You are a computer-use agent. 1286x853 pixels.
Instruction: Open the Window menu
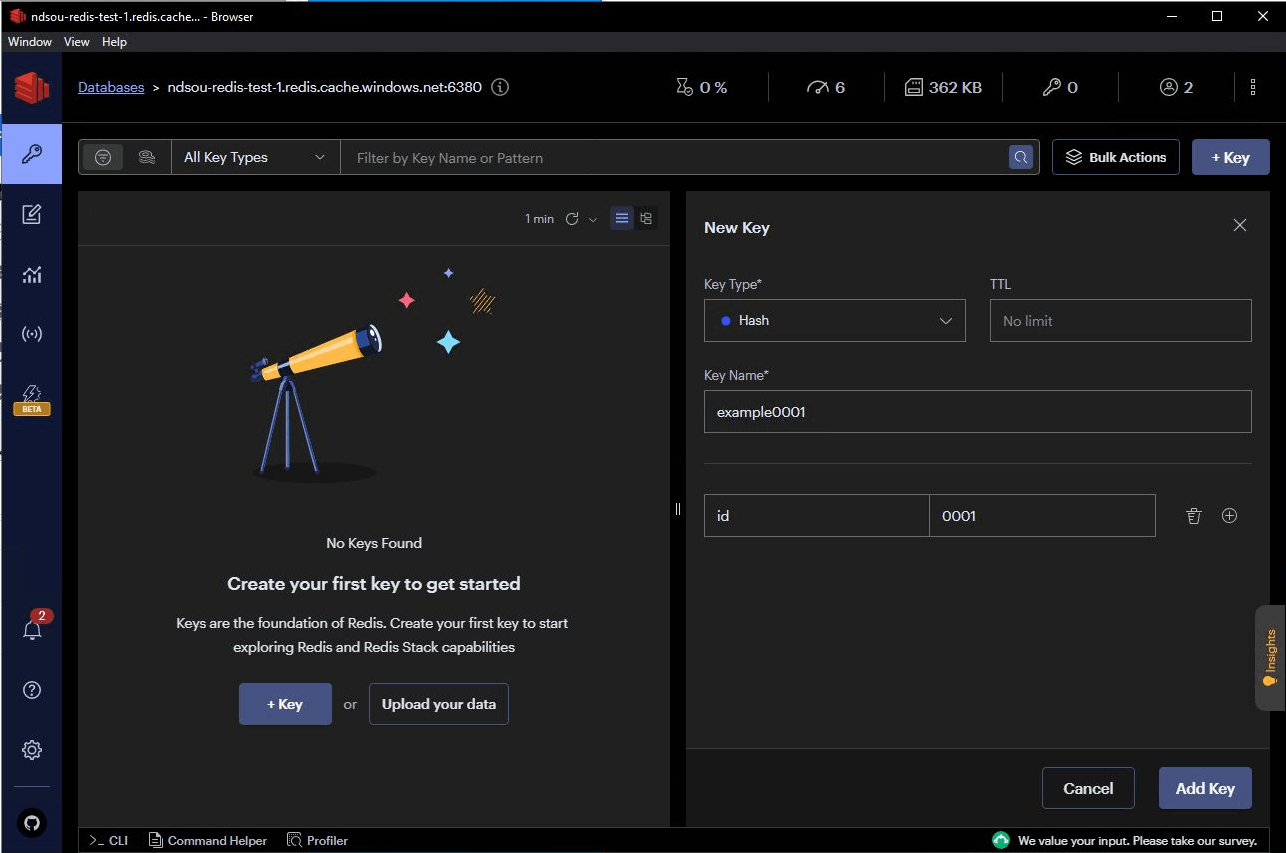30,42
